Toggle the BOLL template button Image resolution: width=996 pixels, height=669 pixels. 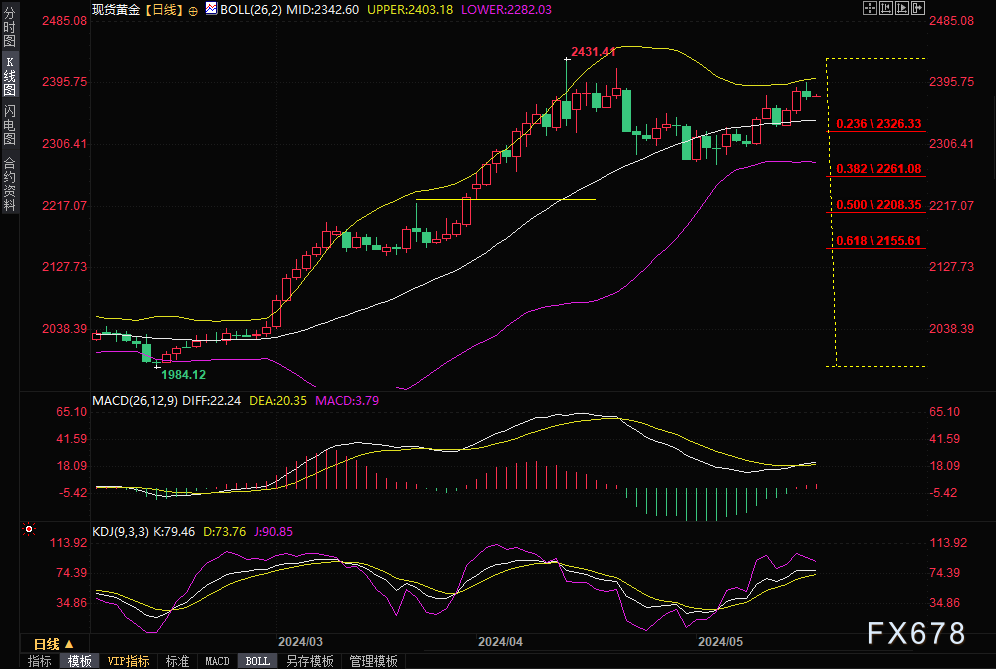(x=258, y=661)
